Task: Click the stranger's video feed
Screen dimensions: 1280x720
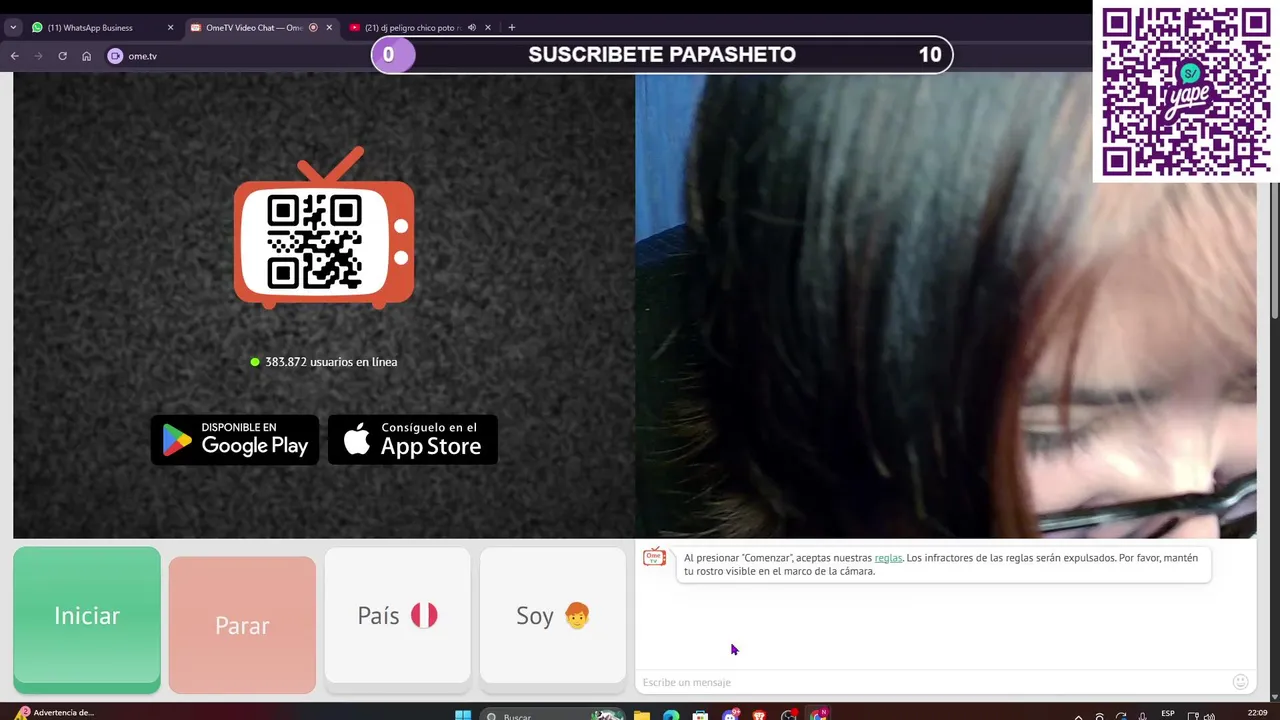Action: (x=946, y=305)
